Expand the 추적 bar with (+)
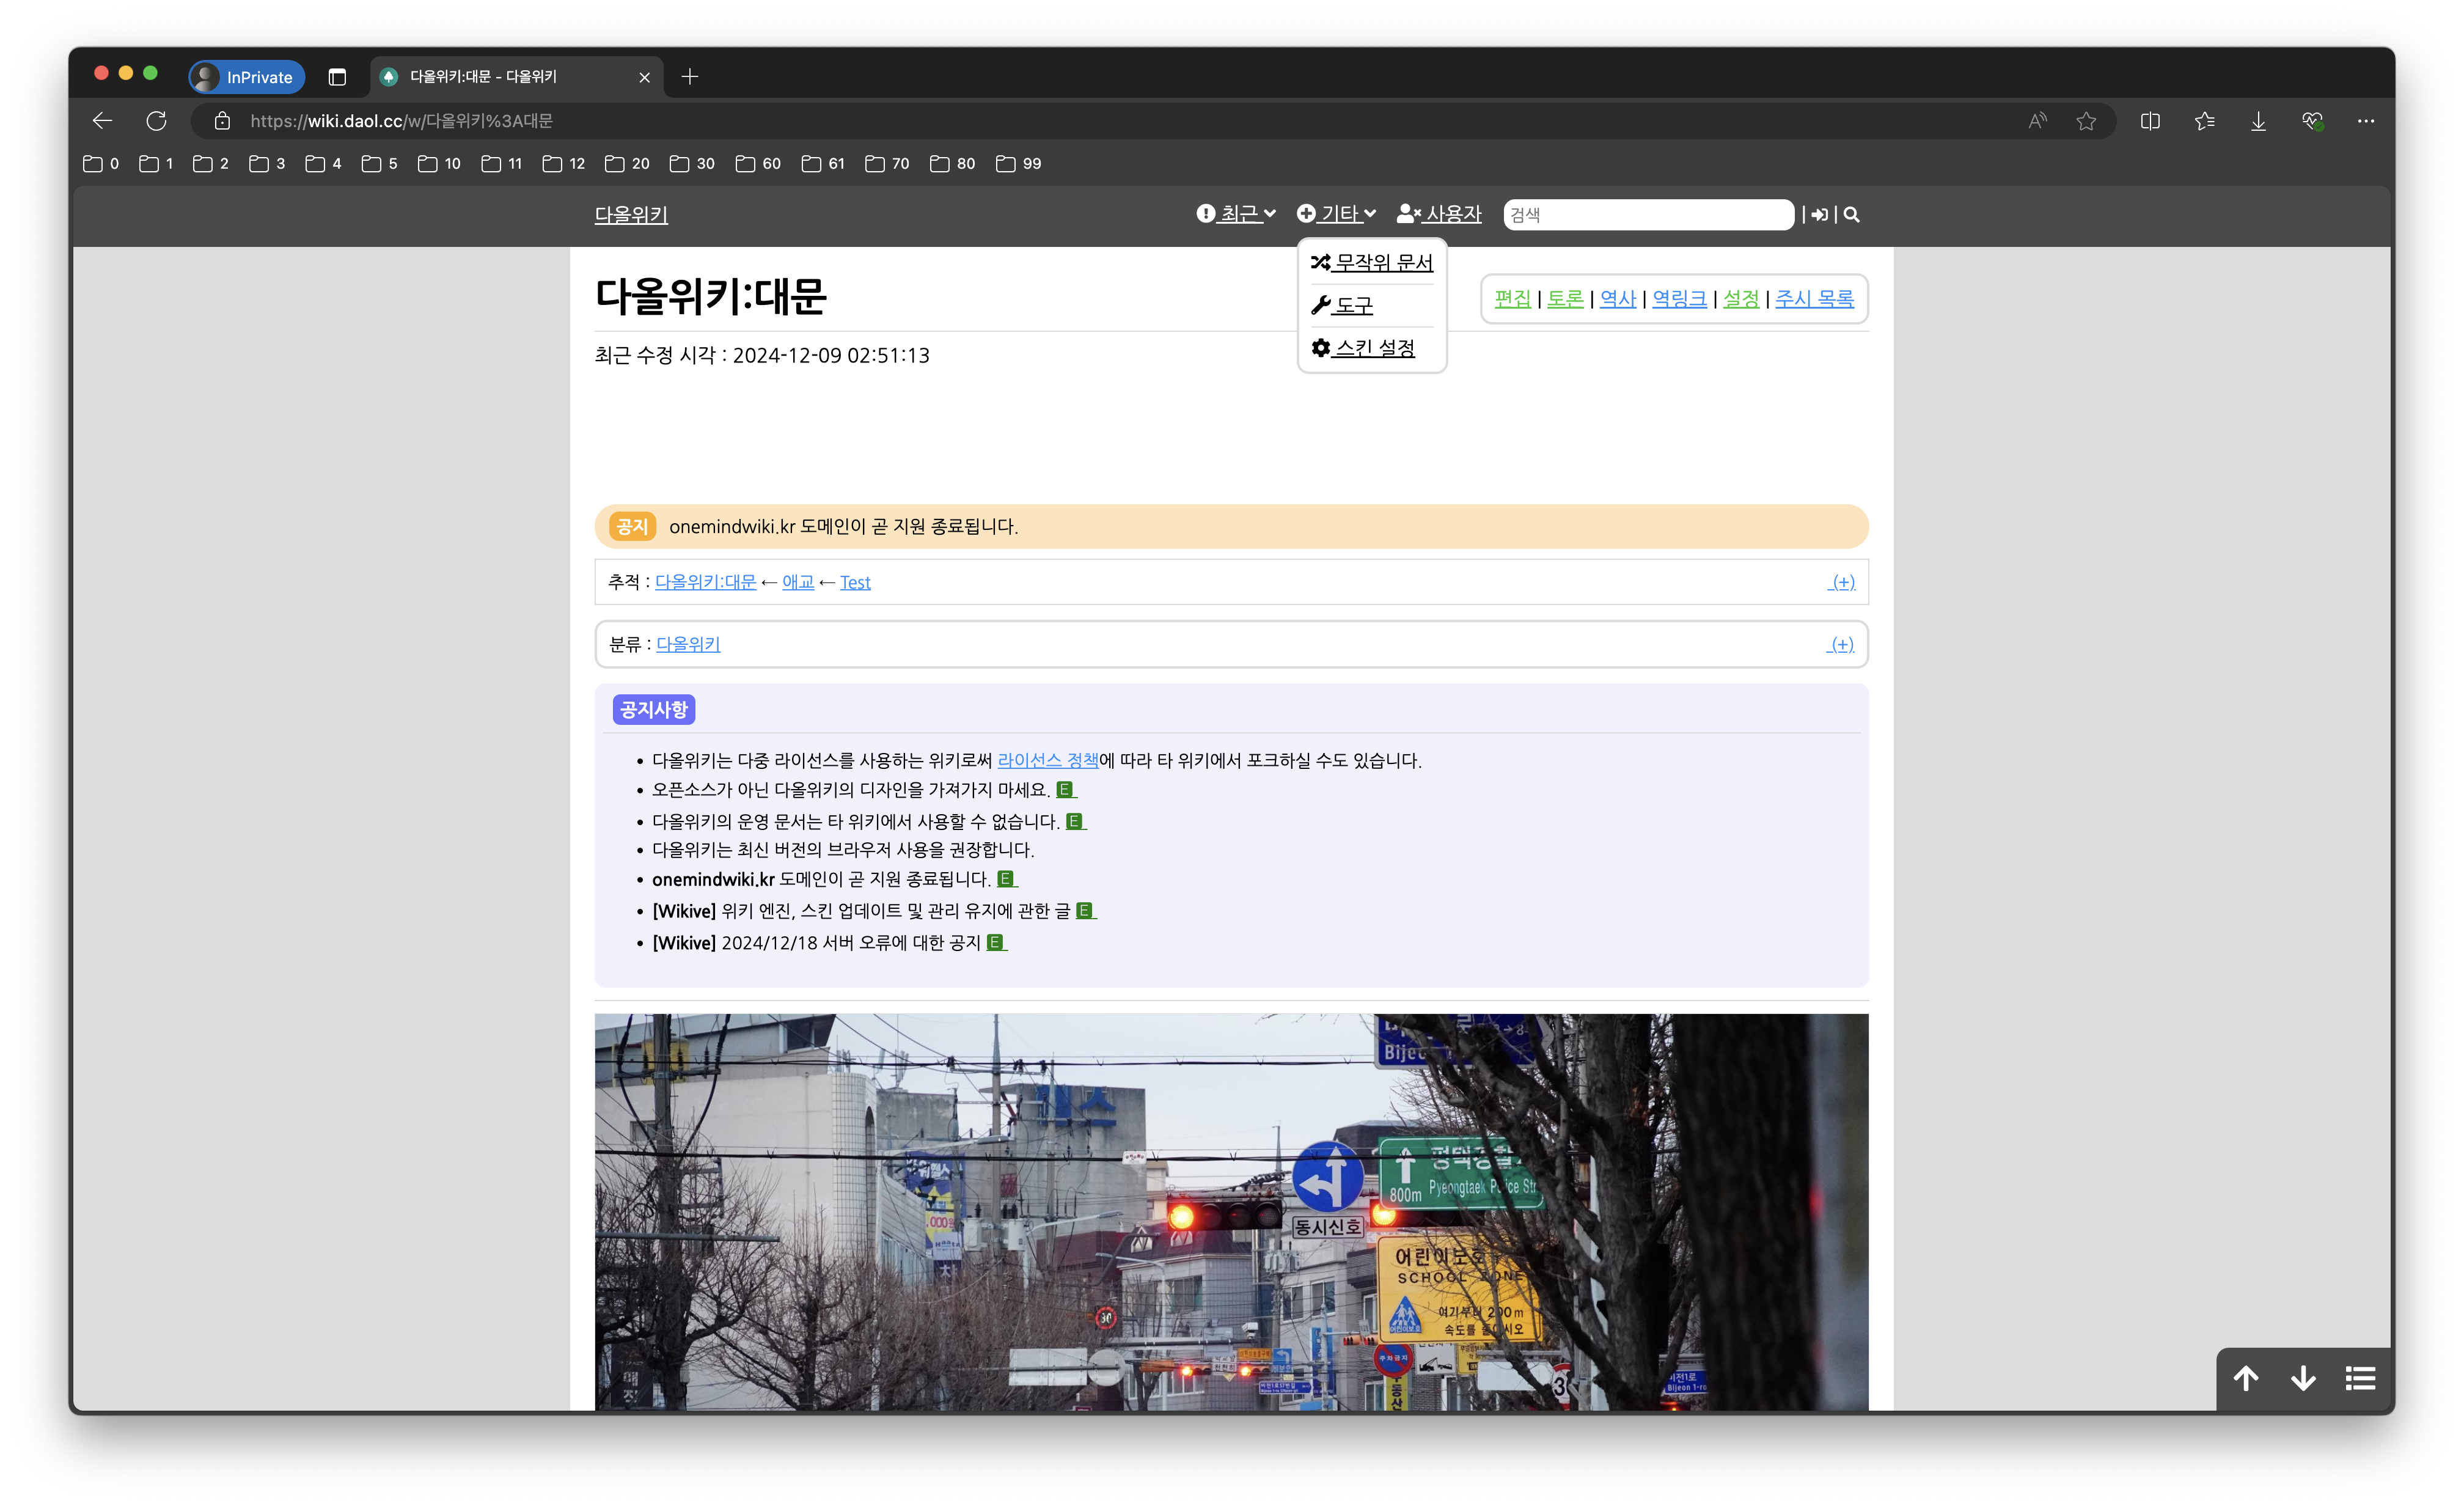The width and height of the screenshot is (2464, 1506). click(1841, 582)
